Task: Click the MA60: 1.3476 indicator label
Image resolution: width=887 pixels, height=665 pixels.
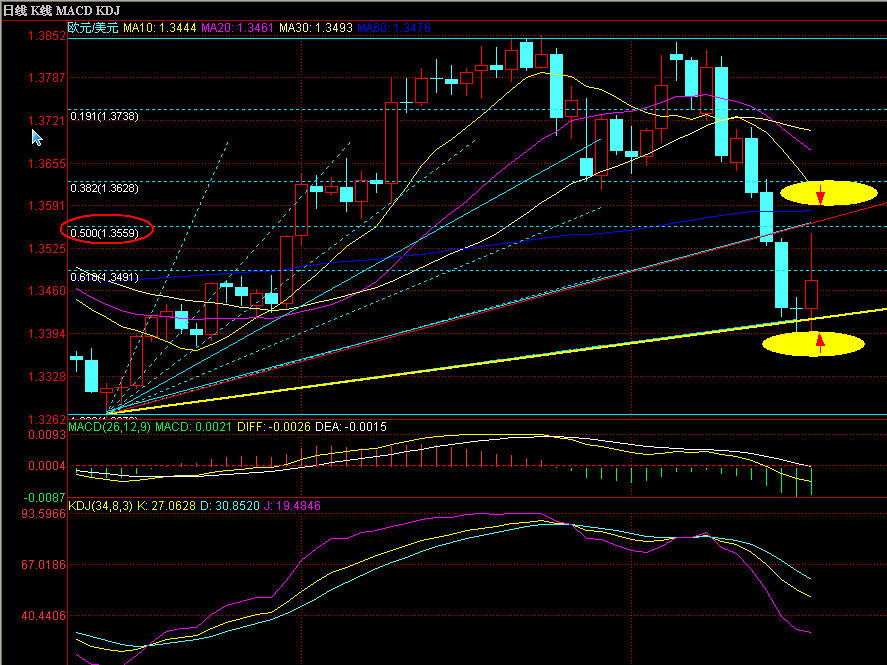Action: click(x=394, y=28)
